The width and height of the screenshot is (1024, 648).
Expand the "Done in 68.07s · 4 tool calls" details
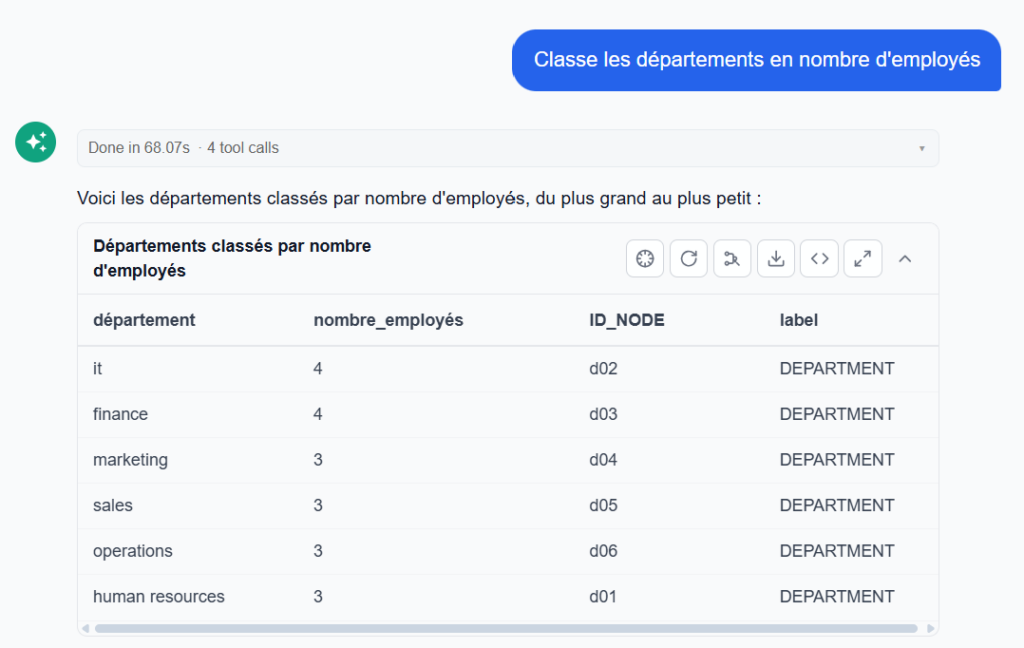[x=507, y=148]
